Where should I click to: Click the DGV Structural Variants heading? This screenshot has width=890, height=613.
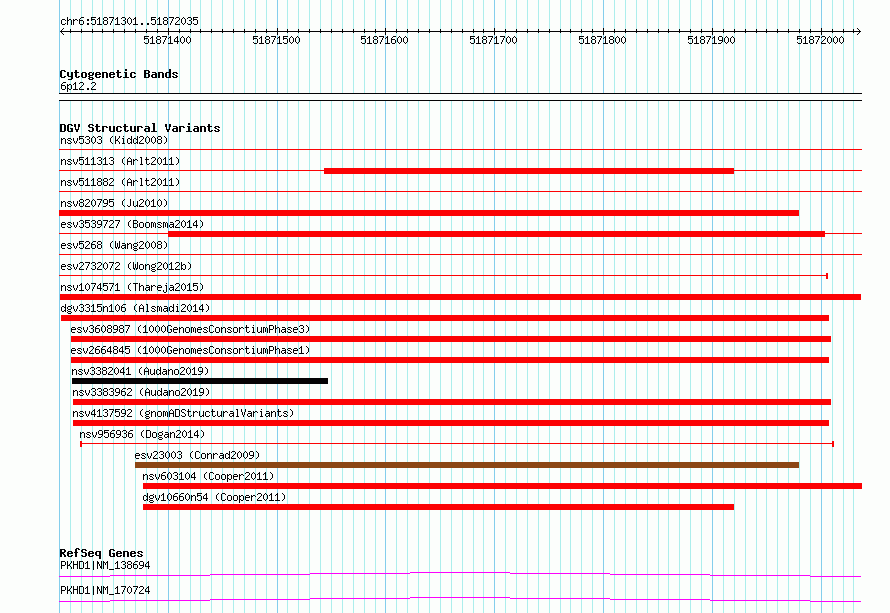pyautogui.click(x=140, y=128)
